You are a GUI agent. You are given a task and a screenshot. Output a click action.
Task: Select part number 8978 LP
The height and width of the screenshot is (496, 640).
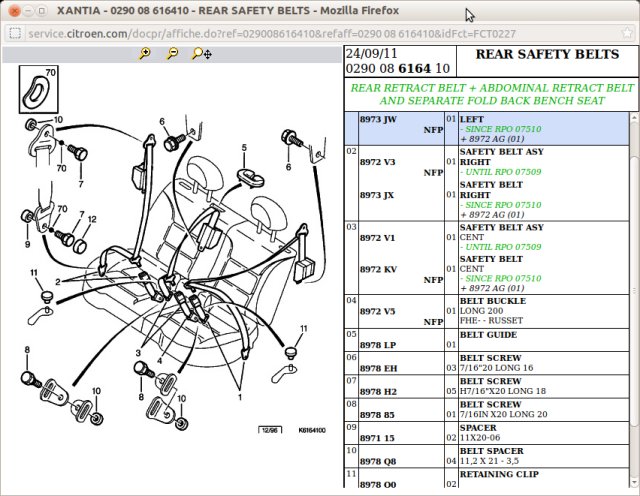(378, 345)
